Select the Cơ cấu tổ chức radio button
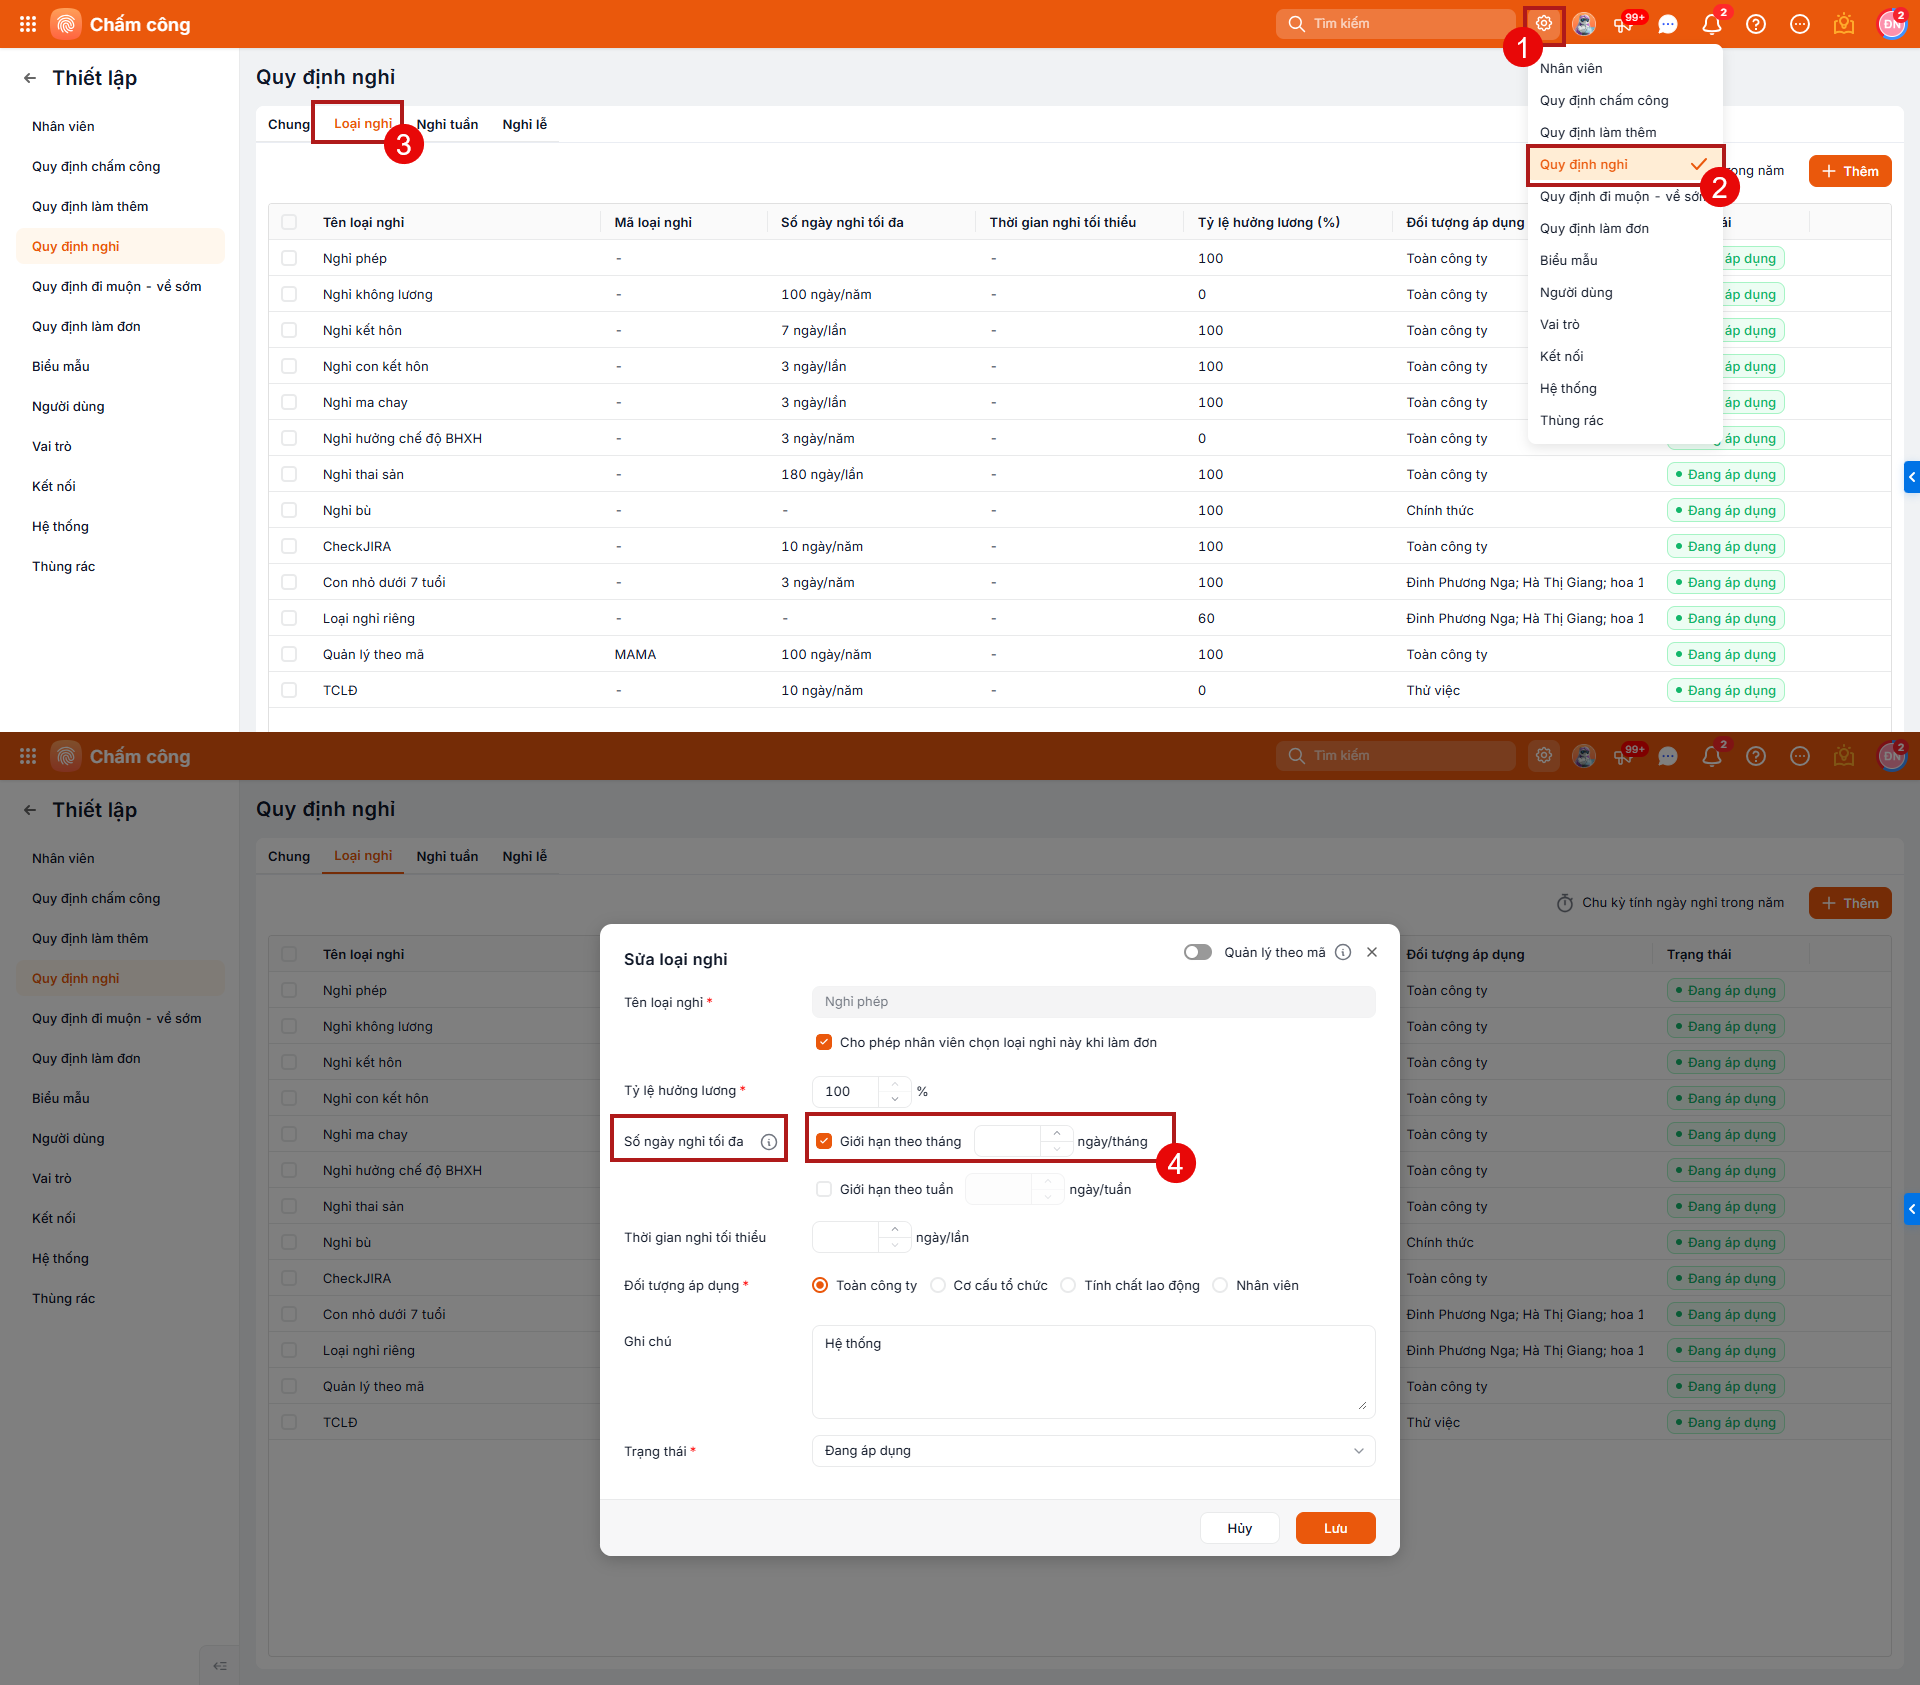Viewport: 1920px width, 1685px height. (938, 1285)
